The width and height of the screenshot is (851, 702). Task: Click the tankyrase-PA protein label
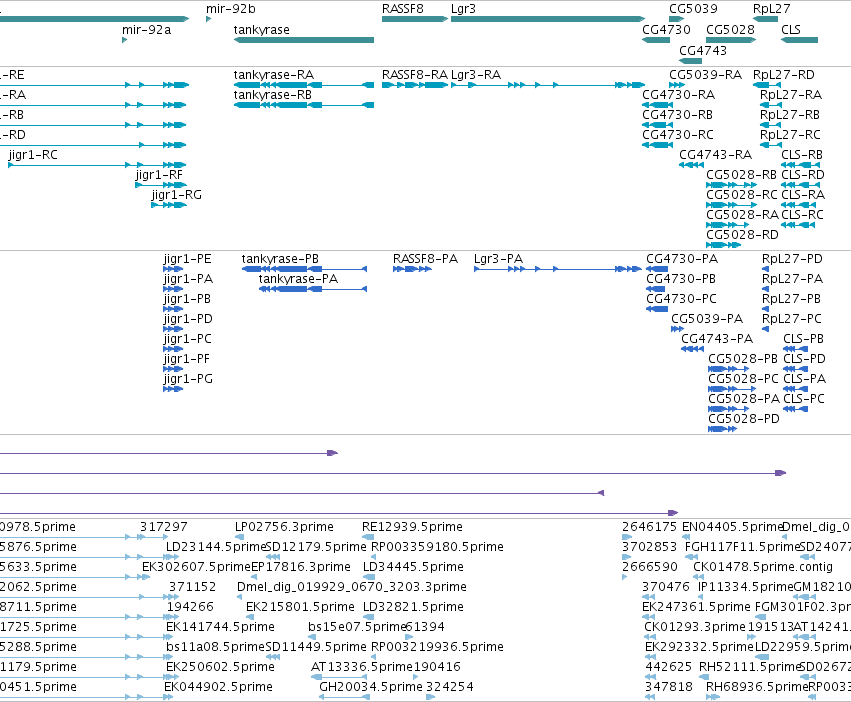coord(298,279)
